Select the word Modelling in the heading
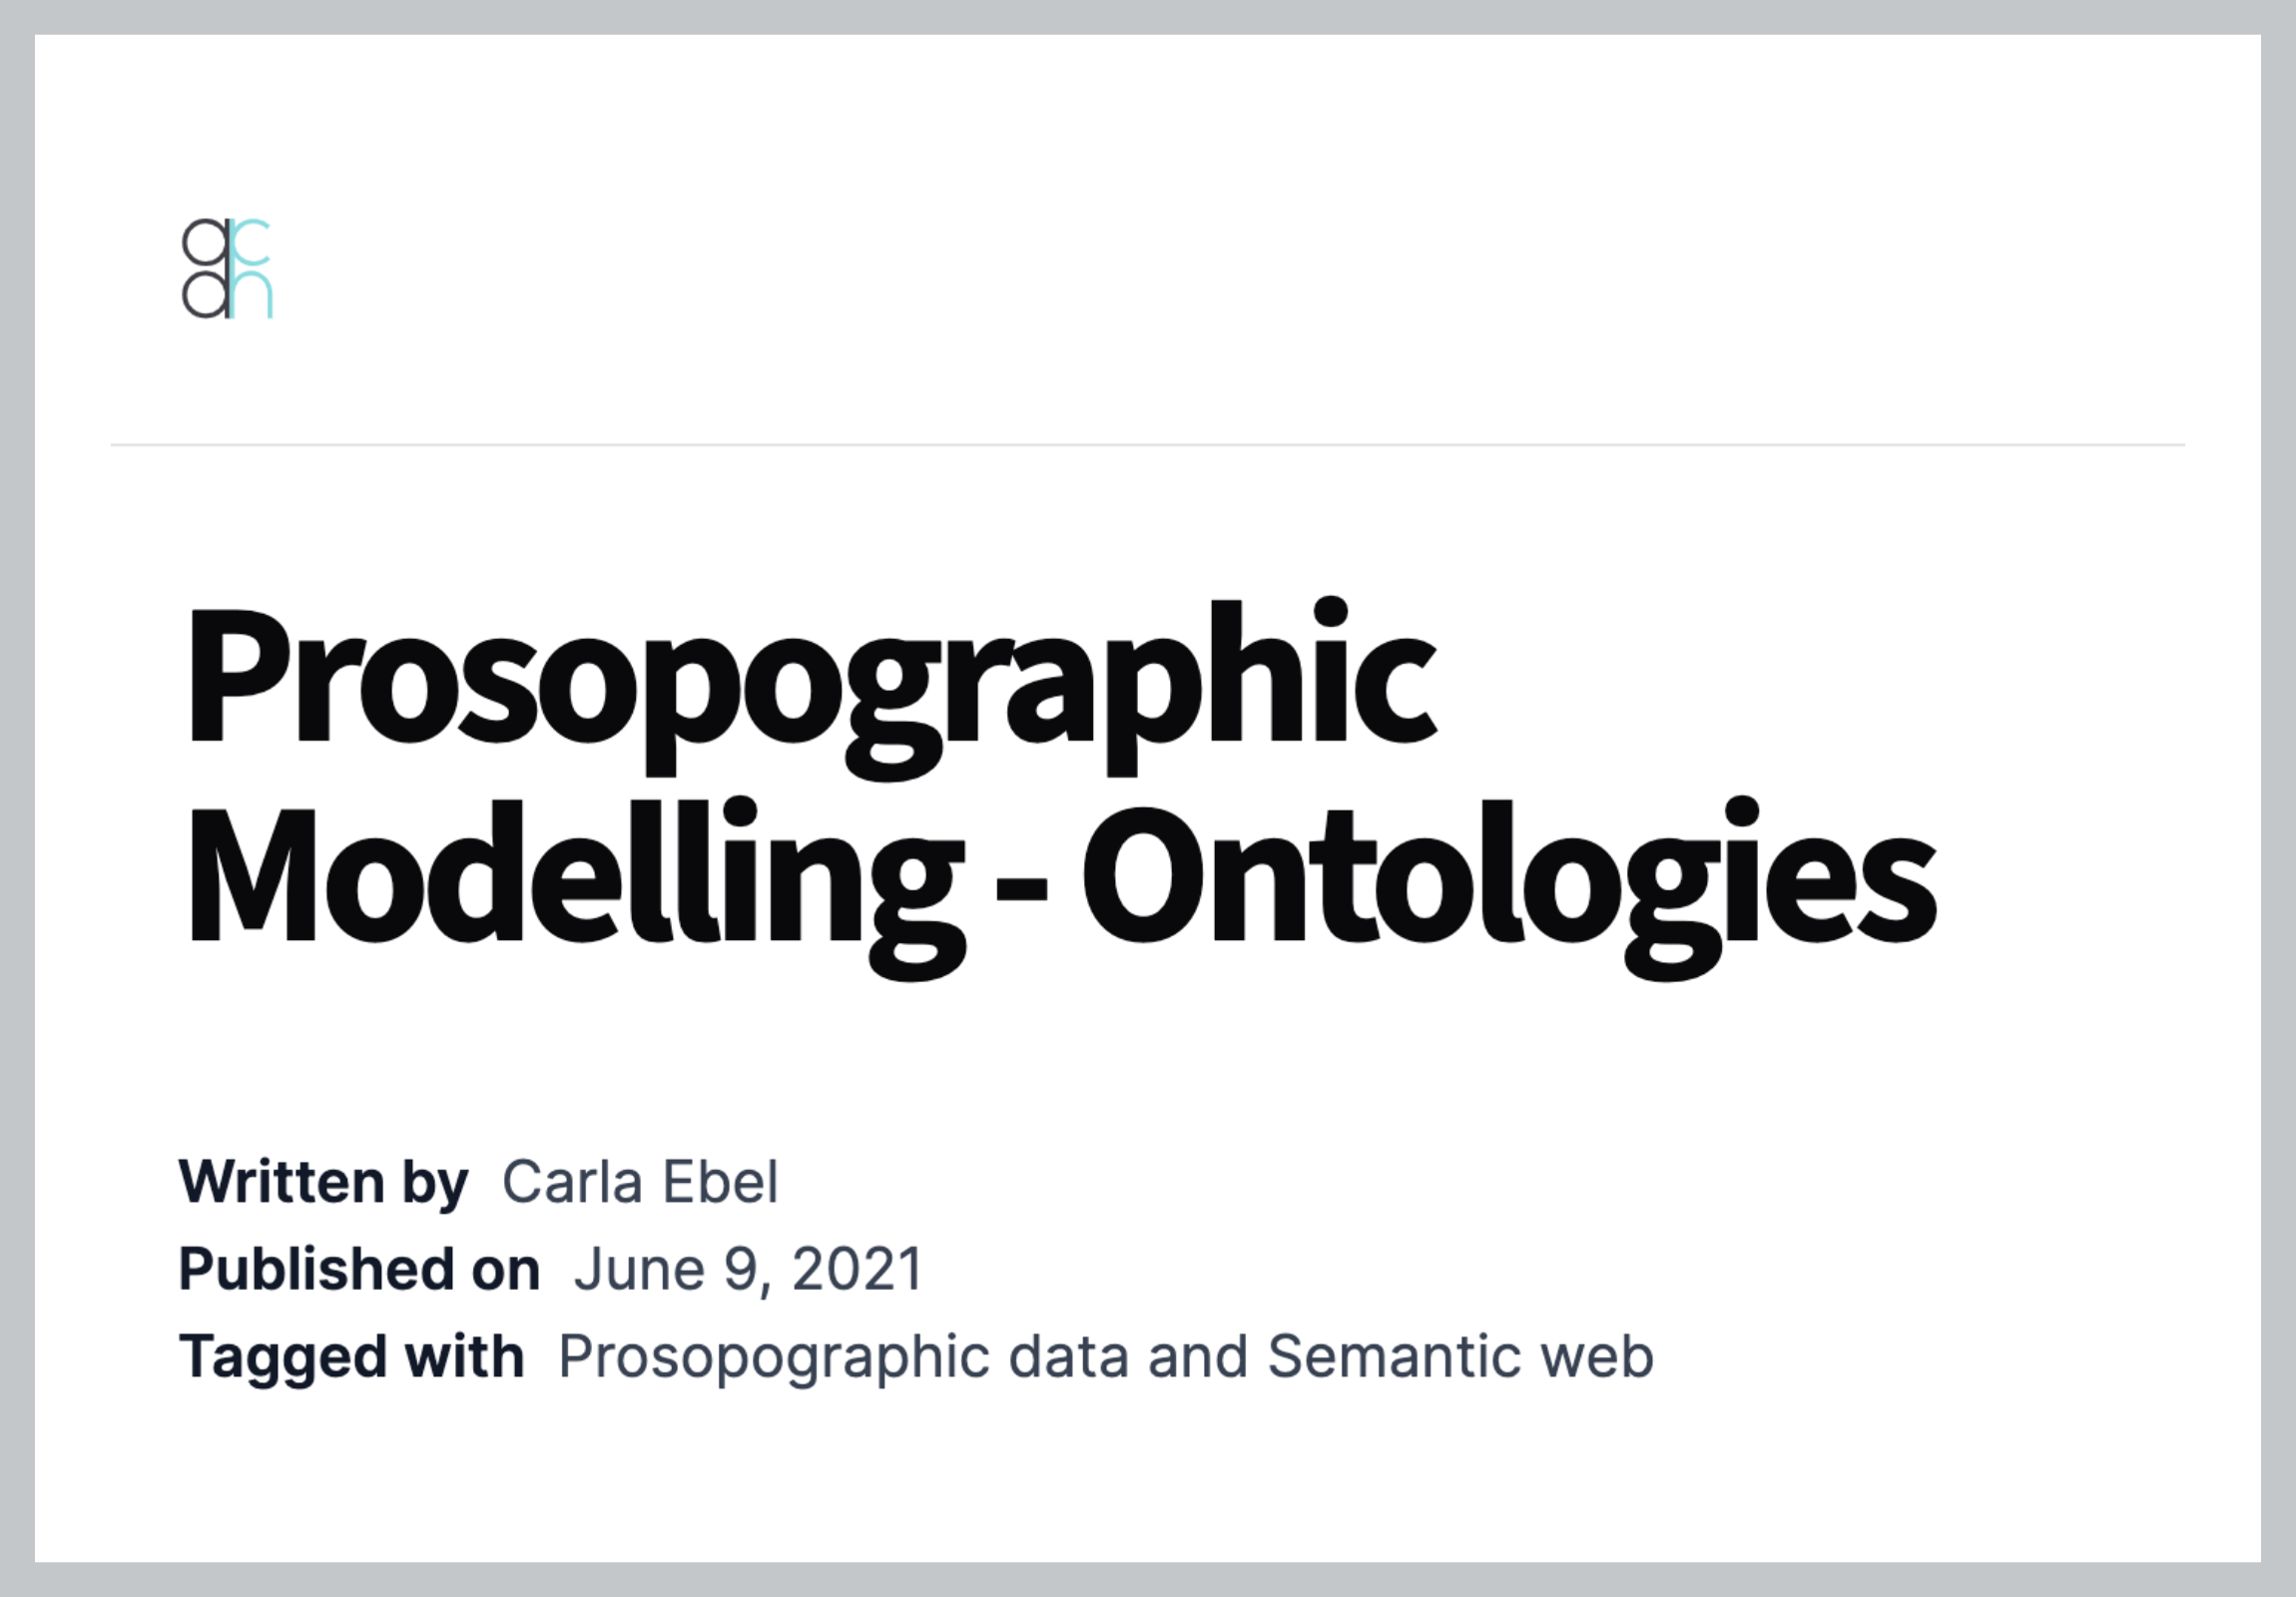The image size is (2296, 1597). 576,886
